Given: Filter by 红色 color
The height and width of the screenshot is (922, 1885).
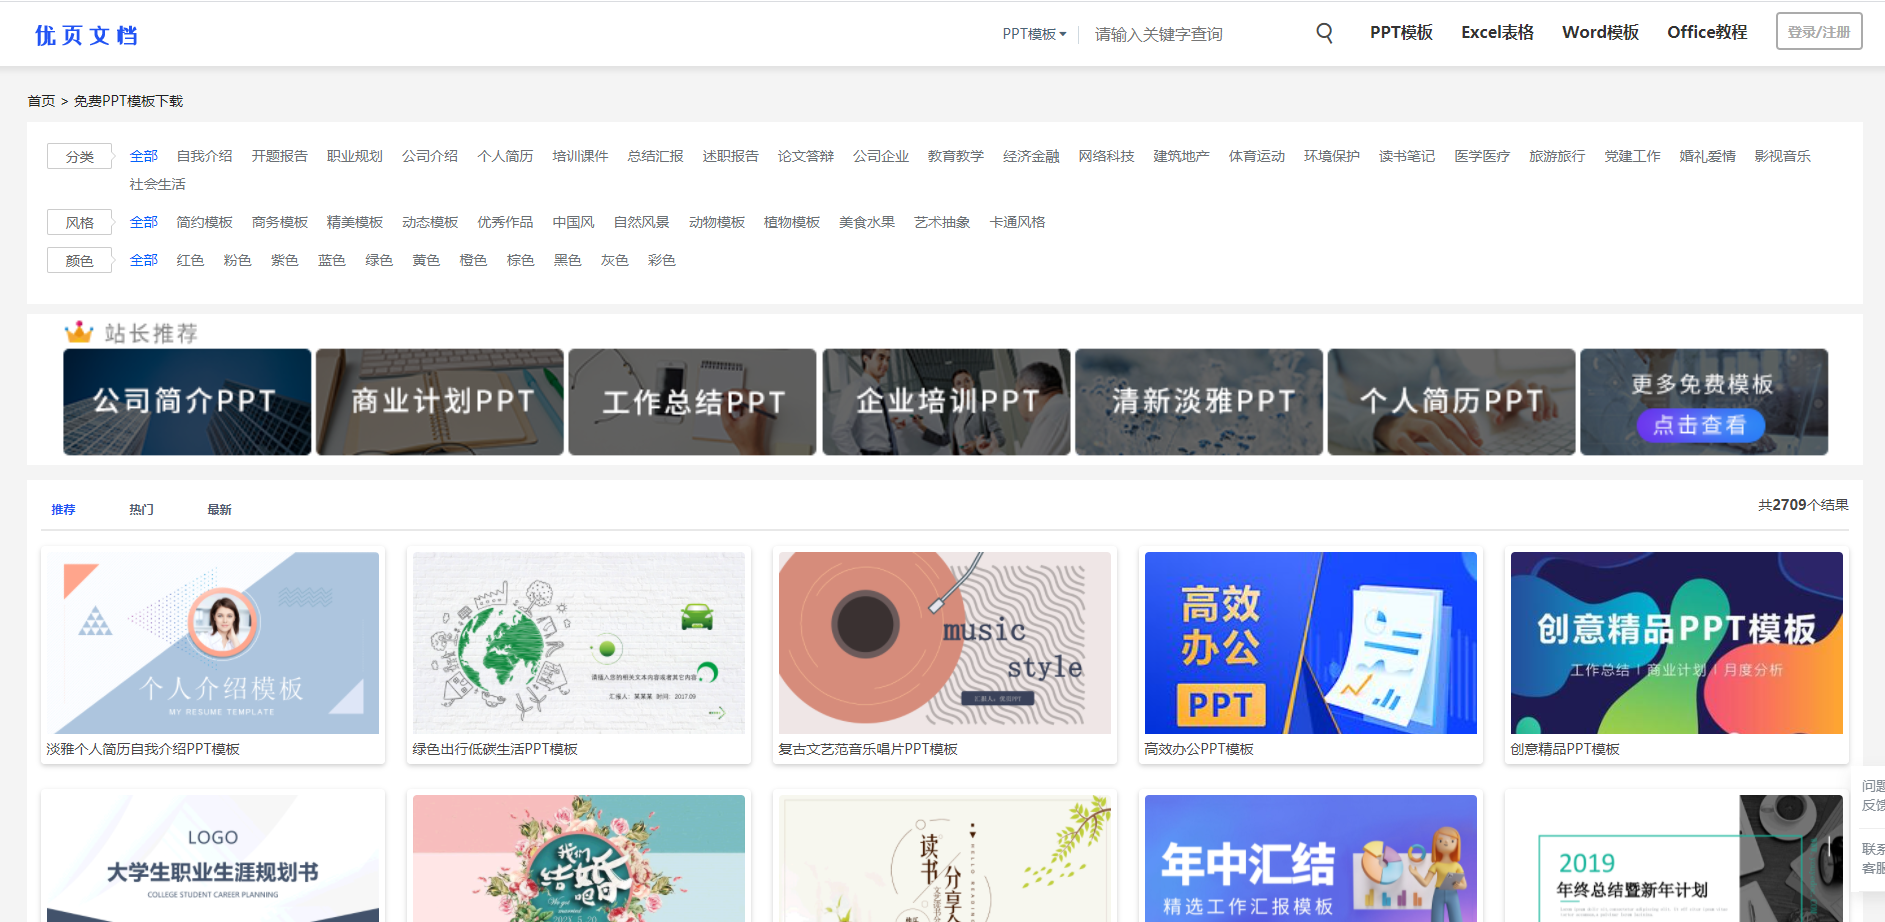Looking at the screenshot, I should 190,260.
